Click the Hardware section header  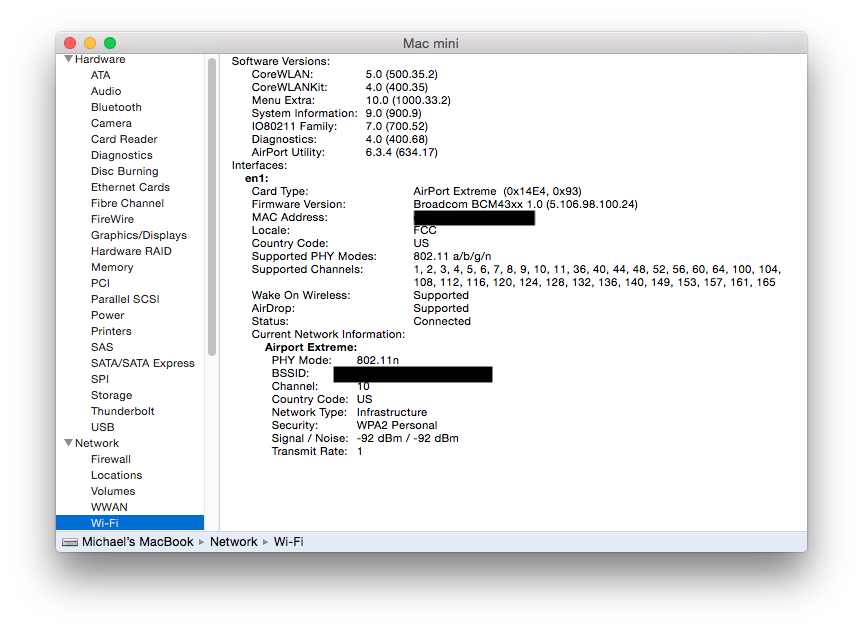tap(100, 59)
